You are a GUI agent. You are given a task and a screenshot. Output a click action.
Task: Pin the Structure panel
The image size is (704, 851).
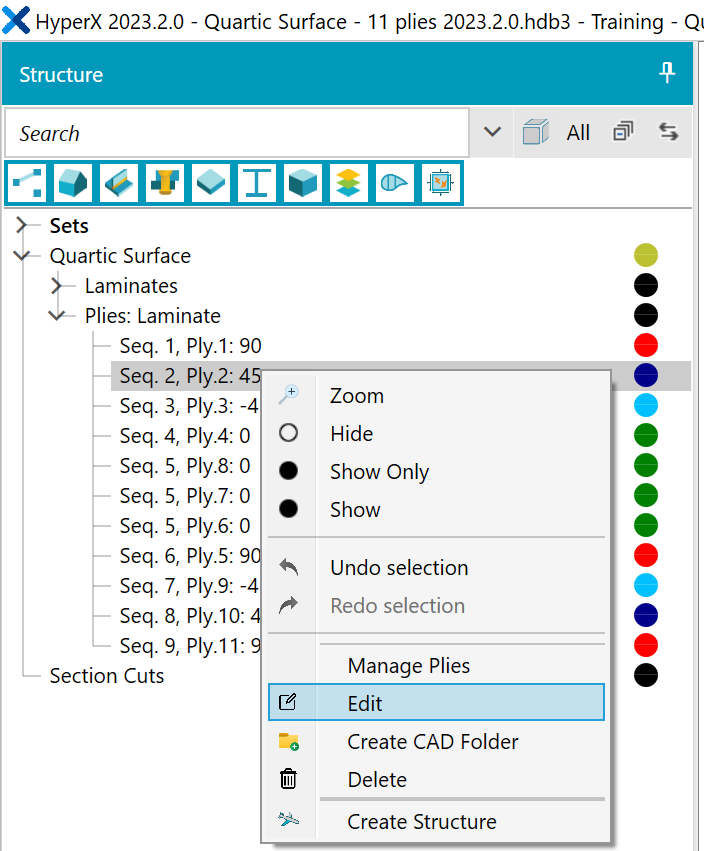point(667,73)
